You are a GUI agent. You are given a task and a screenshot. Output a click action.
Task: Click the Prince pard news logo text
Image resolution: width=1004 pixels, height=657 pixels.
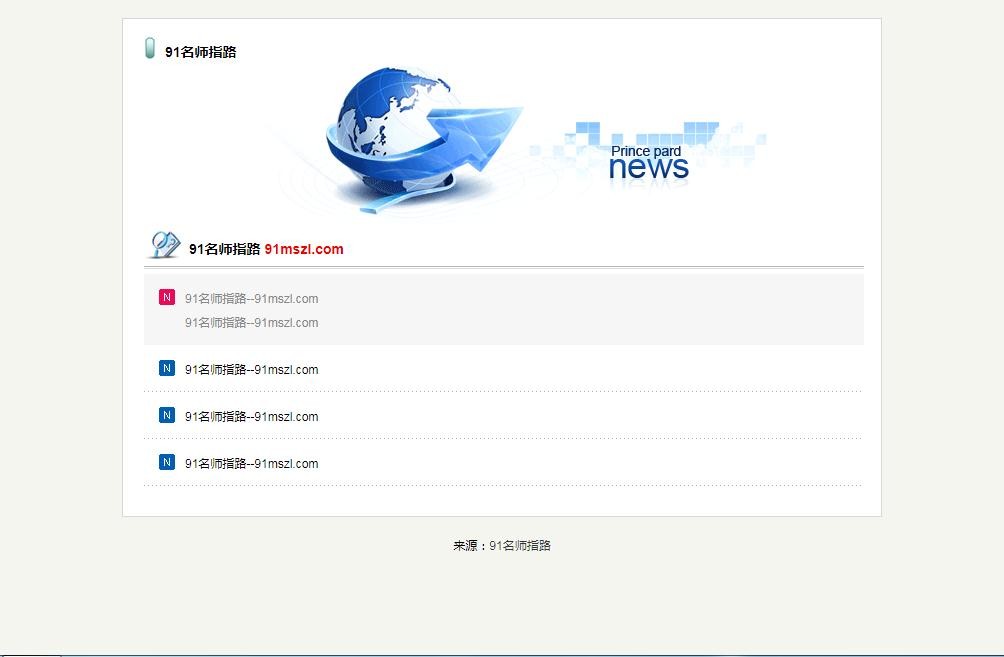[x=648, y=163]
